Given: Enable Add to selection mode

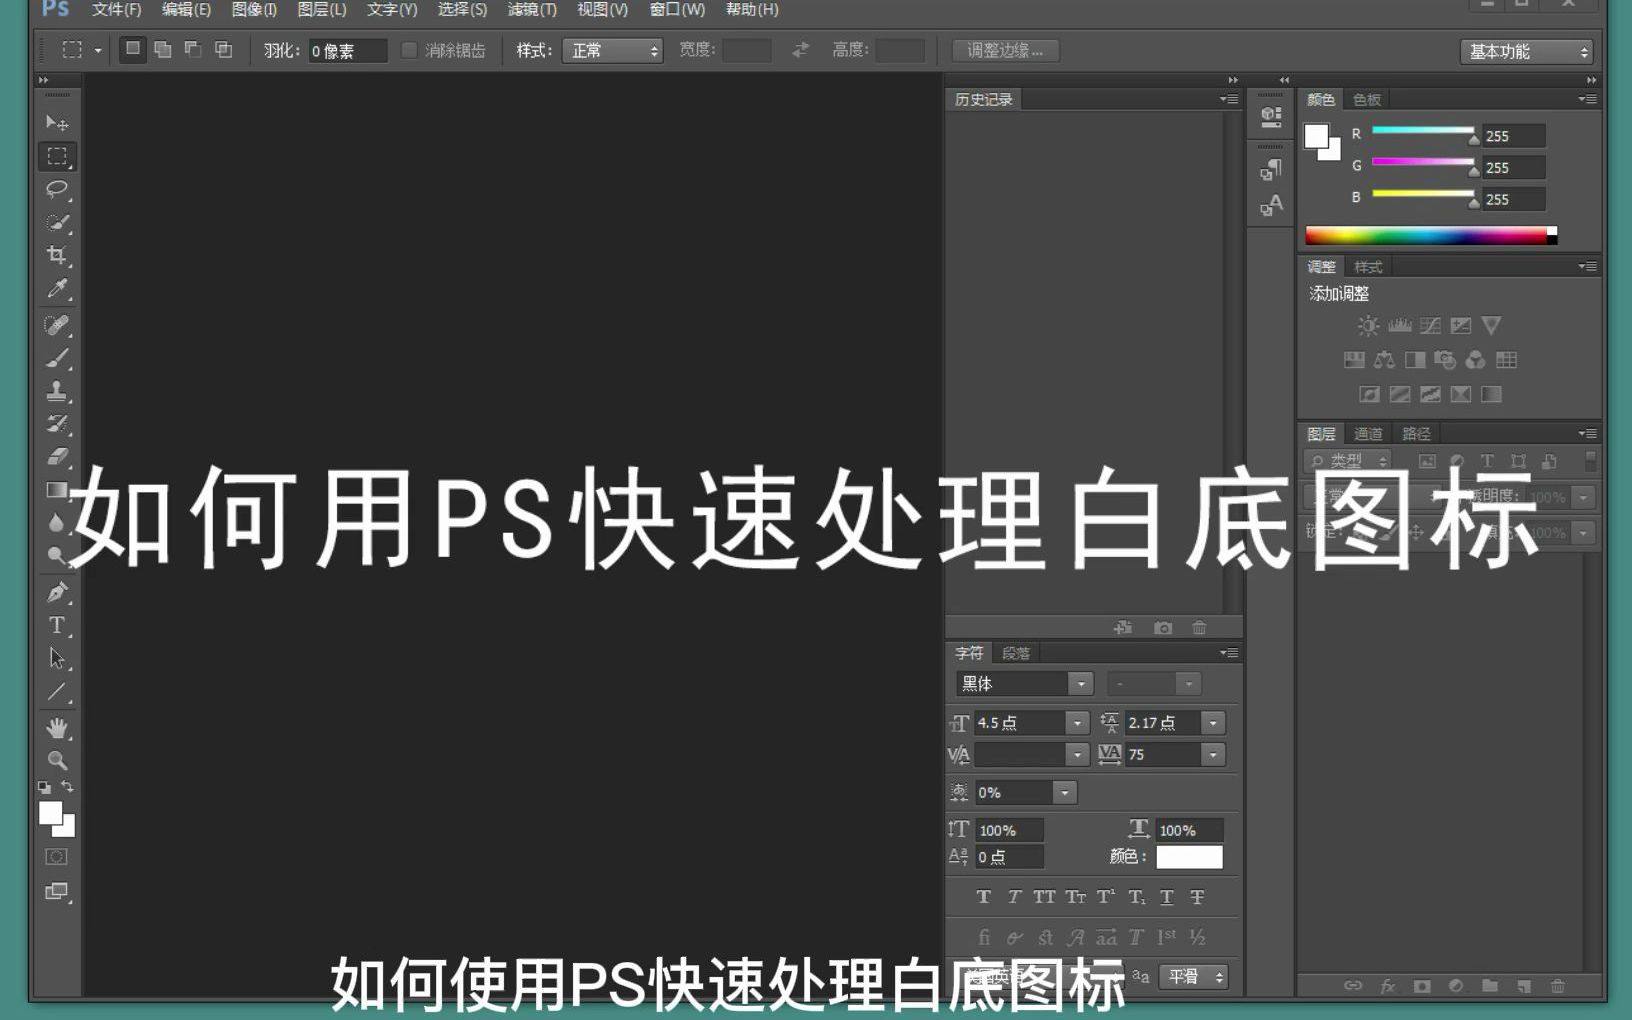Looking at the screenshot, I should 163,49.
